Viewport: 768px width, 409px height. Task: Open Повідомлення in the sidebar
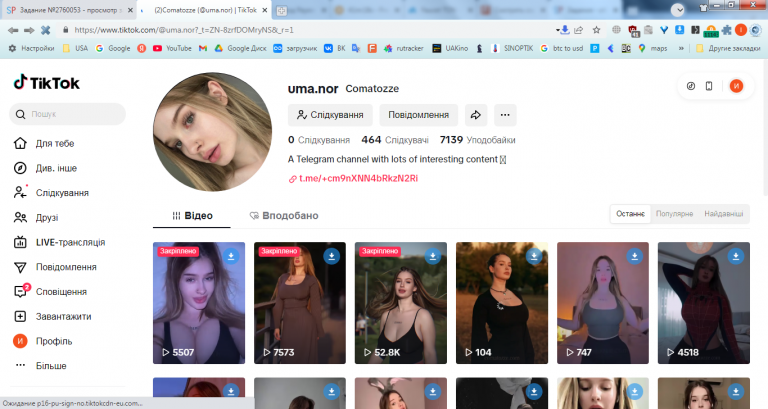(55, 267)
